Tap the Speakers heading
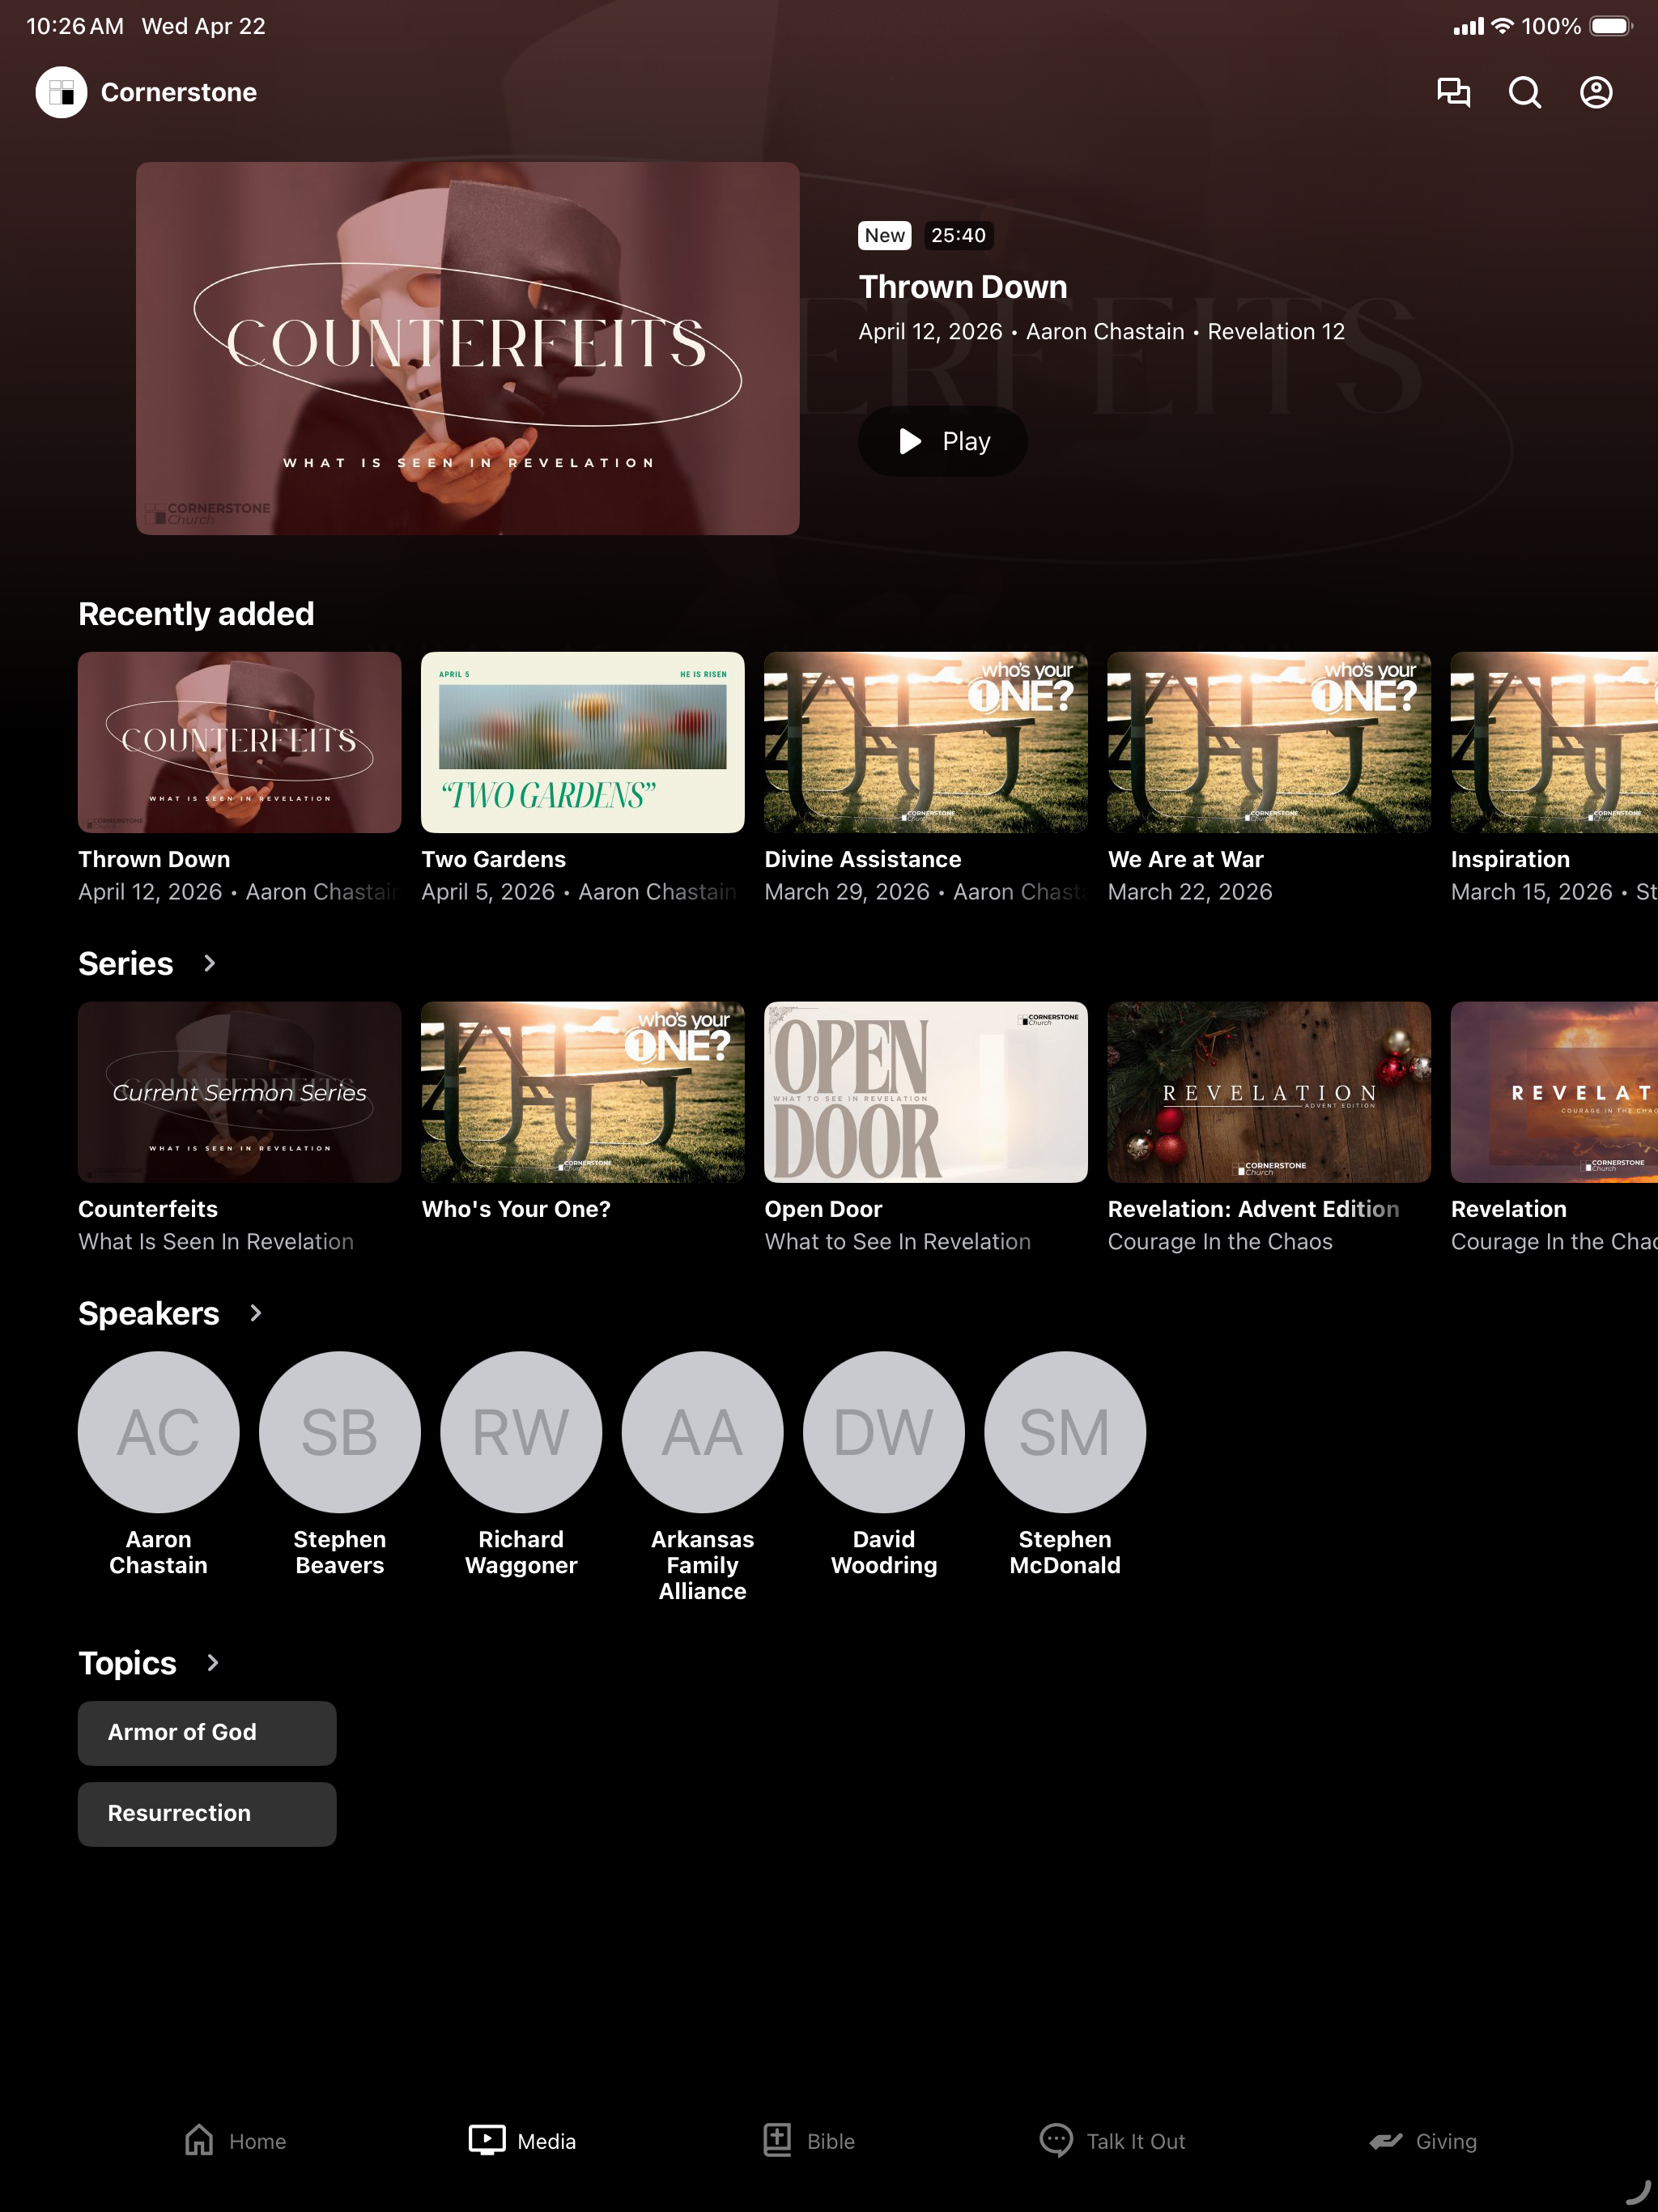The width and height of the screenshot is (1658, 2212). click(x=149, y=1313)
